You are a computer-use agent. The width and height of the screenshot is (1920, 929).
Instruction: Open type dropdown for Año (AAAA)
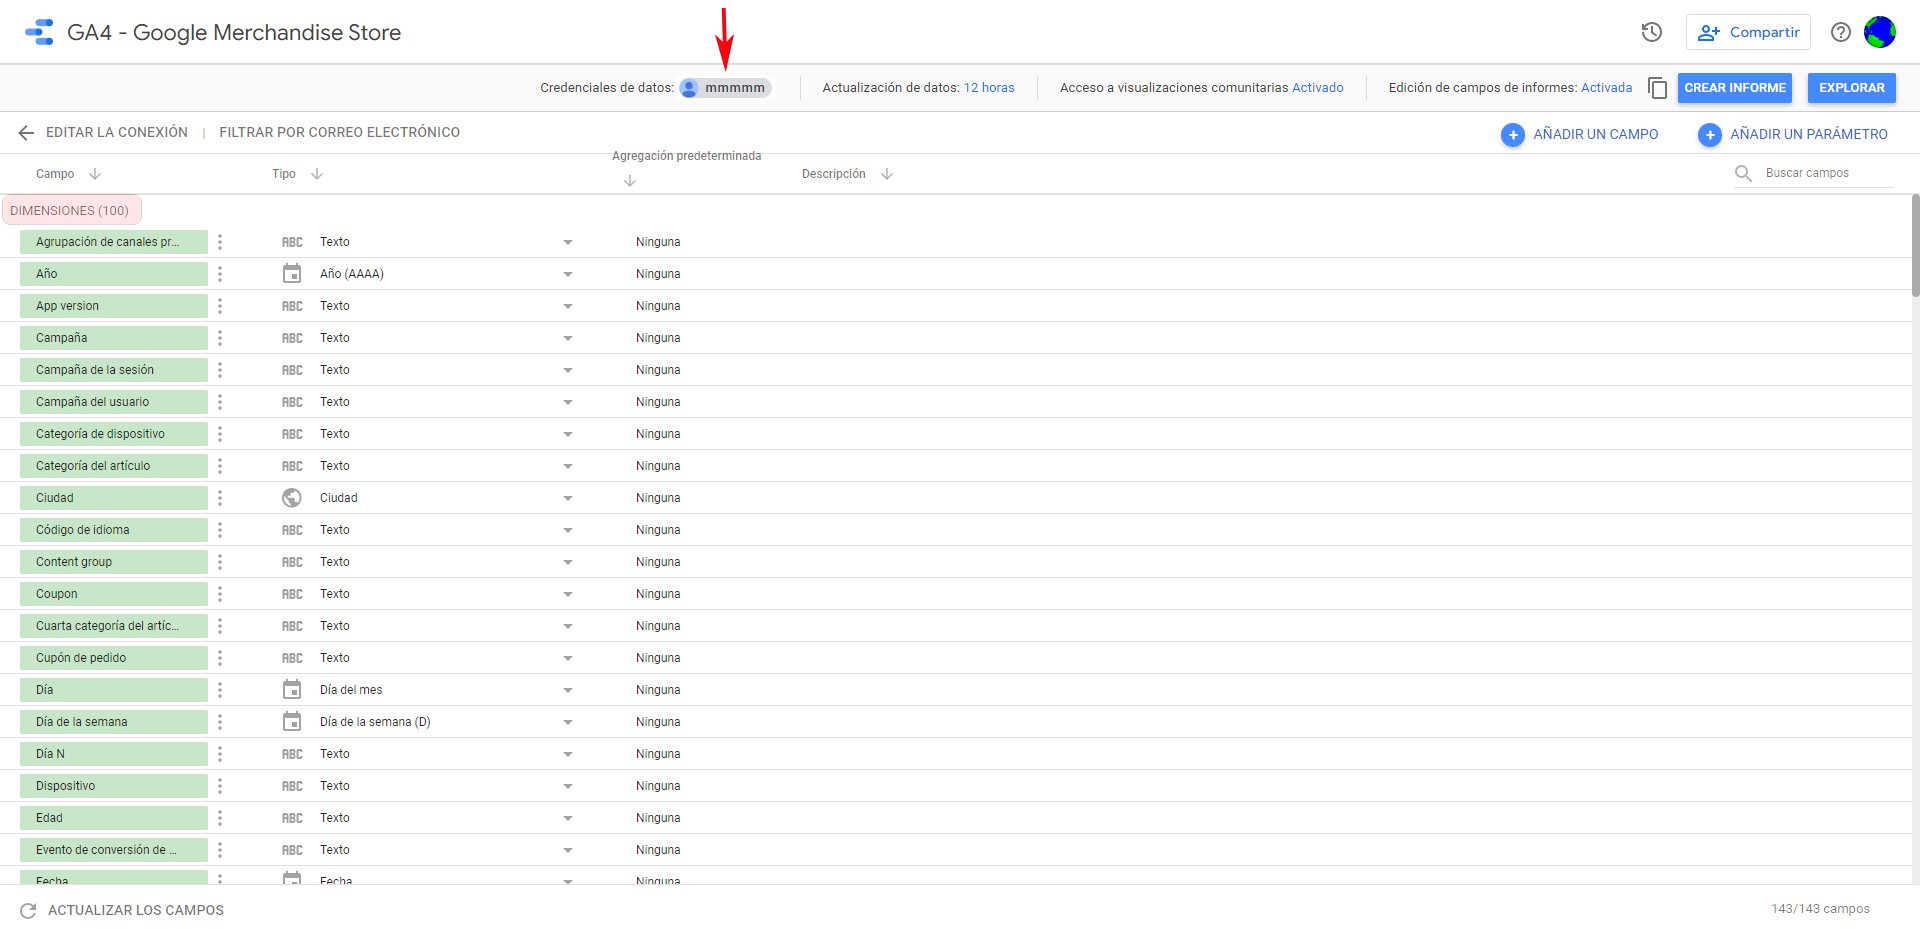click(568, 274)
